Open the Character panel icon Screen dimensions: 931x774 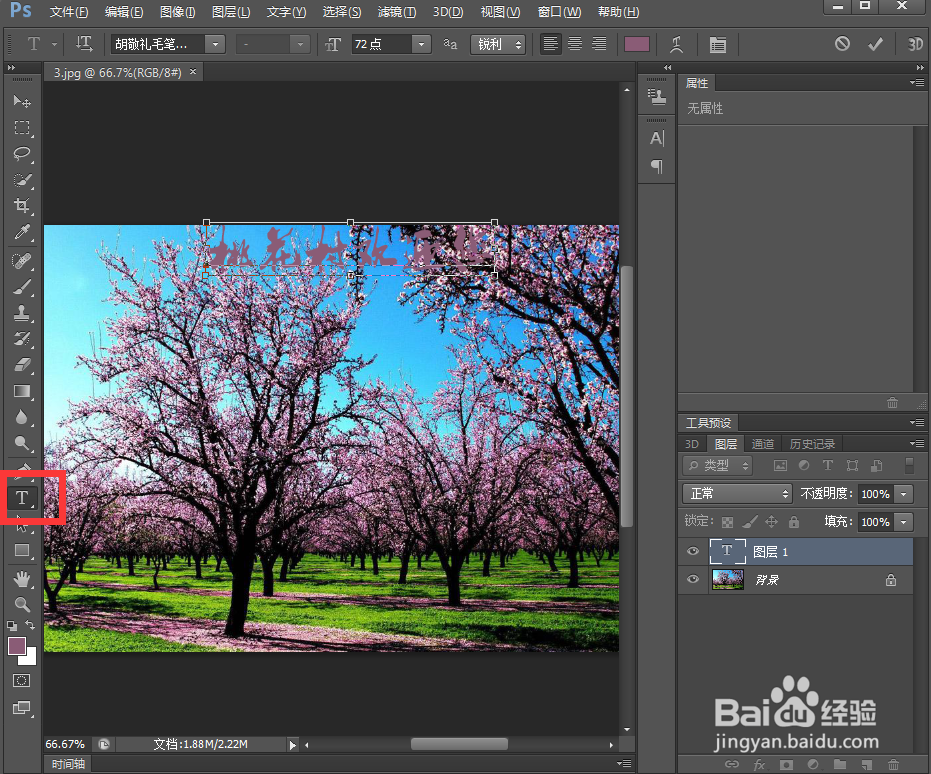[656, 138]
